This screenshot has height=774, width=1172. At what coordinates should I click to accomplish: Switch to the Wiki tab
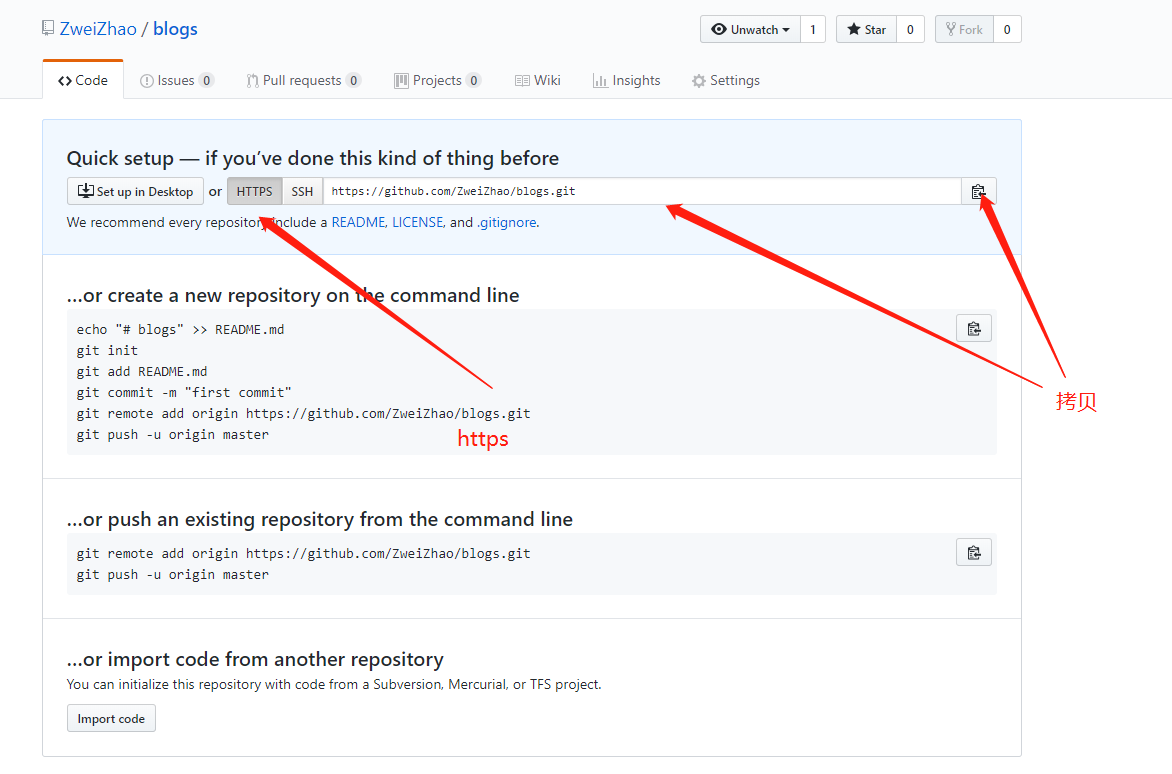538,80
